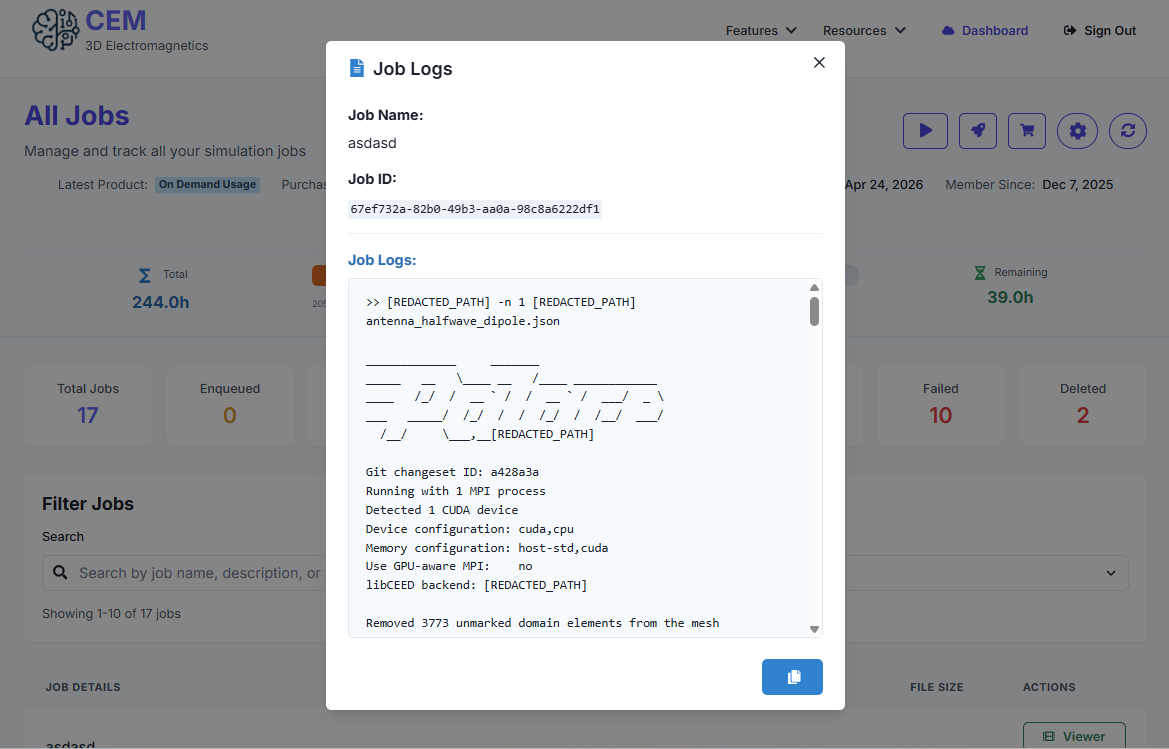This screenshot has width=1169, height=749.
Task: Click the Enqueued 0 card
Action: click(230, 405)
